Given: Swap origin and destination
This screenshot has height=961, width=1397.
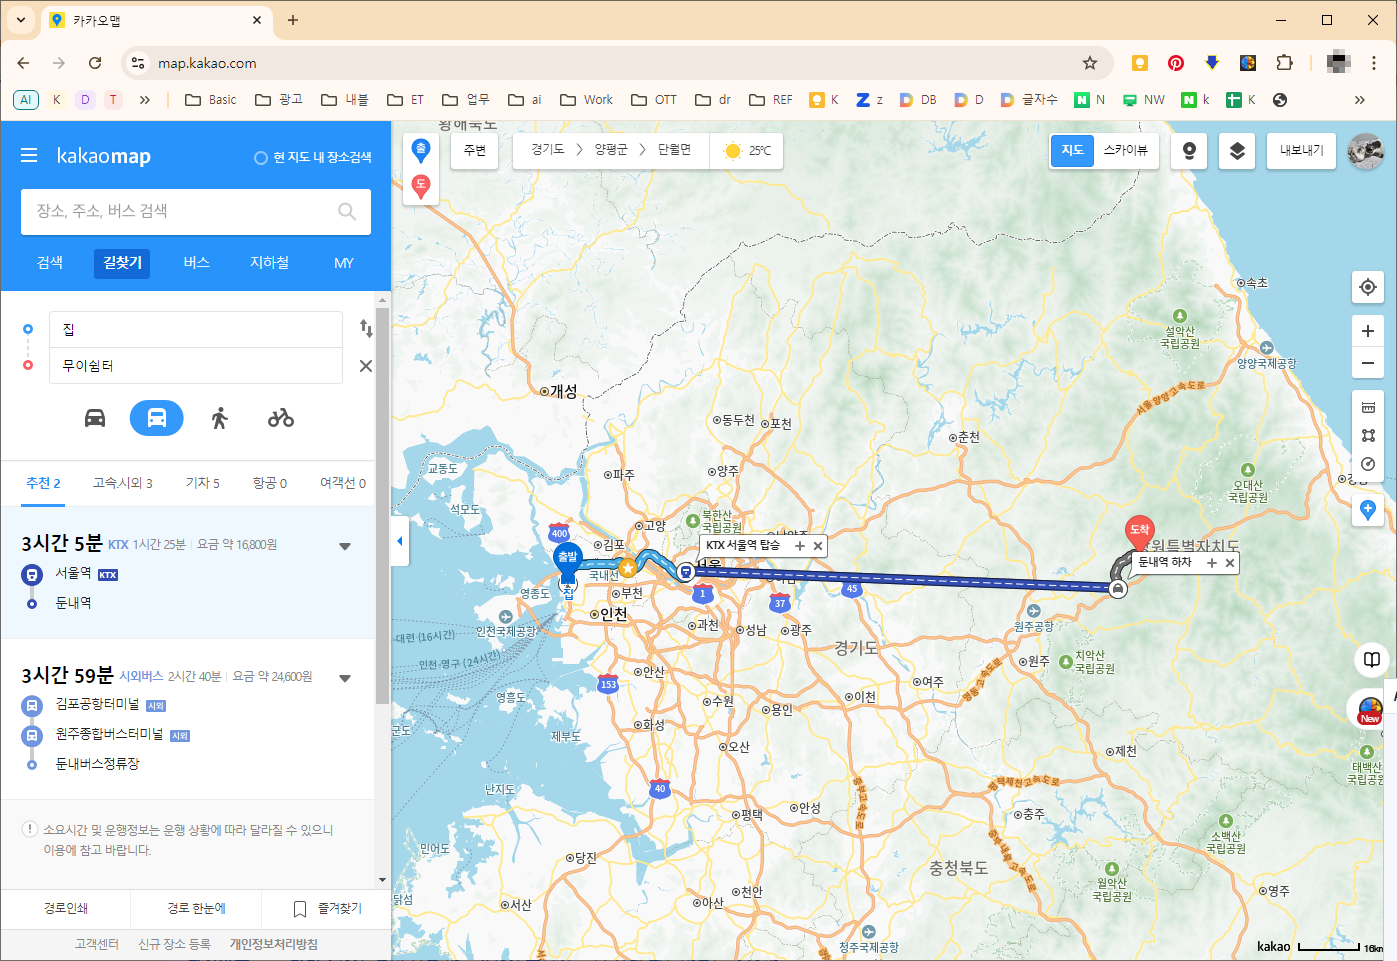Looking at the screenshot, I should click(366, 328).
